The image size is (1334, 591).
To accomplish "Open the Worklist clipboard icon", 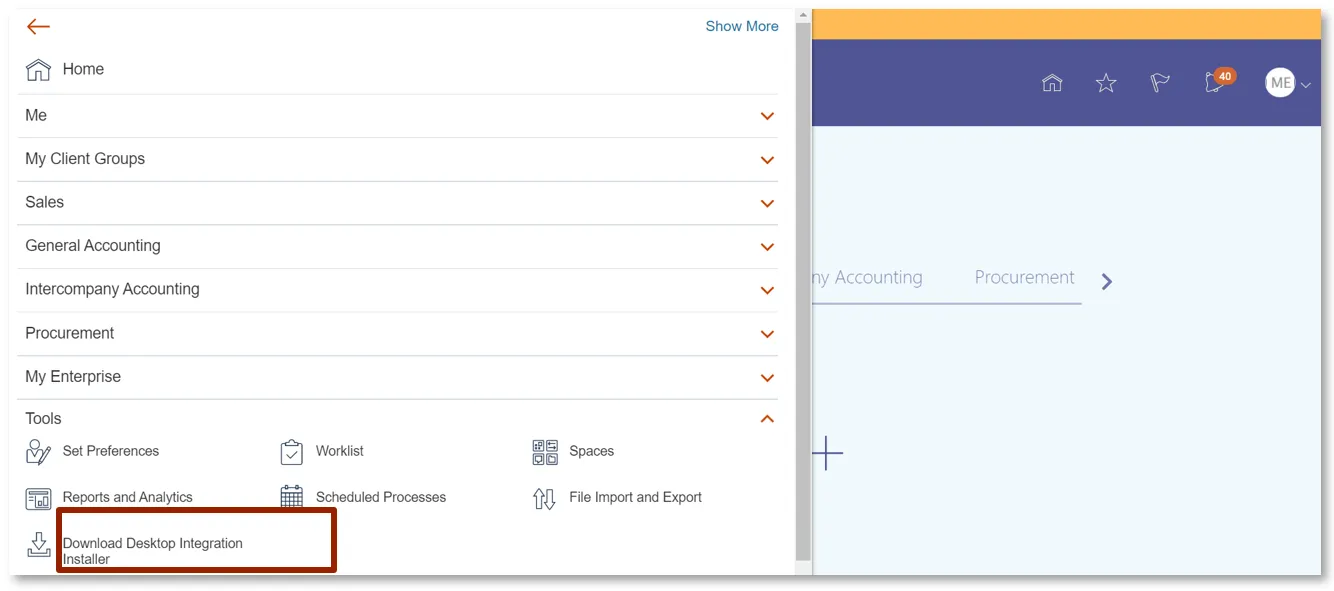I will (291, 452).
